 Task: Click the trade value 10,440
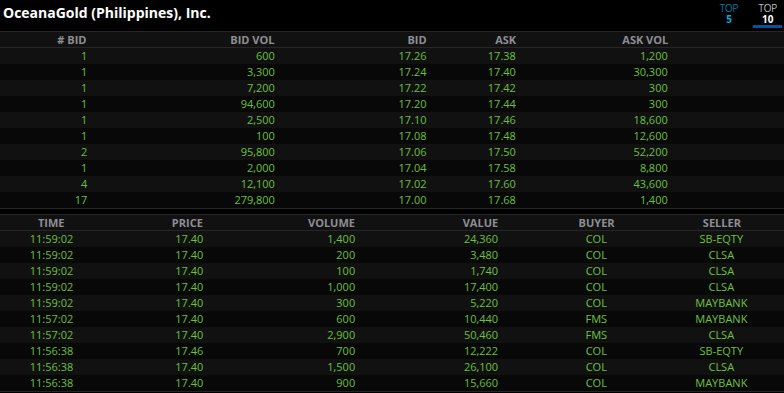[x=480, y=319]
